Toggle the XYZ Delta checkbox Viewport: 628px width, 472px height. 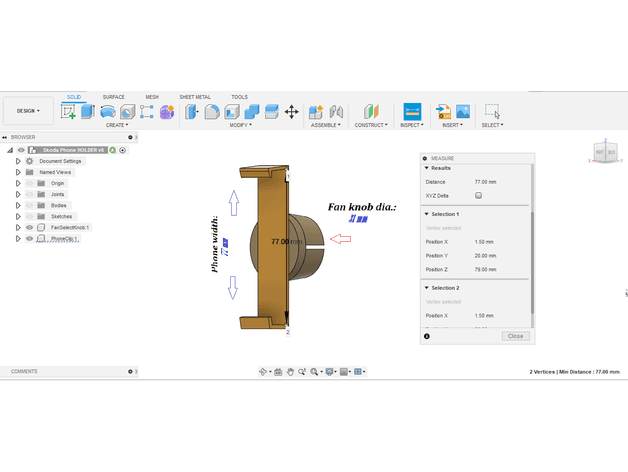pos(478,196)
